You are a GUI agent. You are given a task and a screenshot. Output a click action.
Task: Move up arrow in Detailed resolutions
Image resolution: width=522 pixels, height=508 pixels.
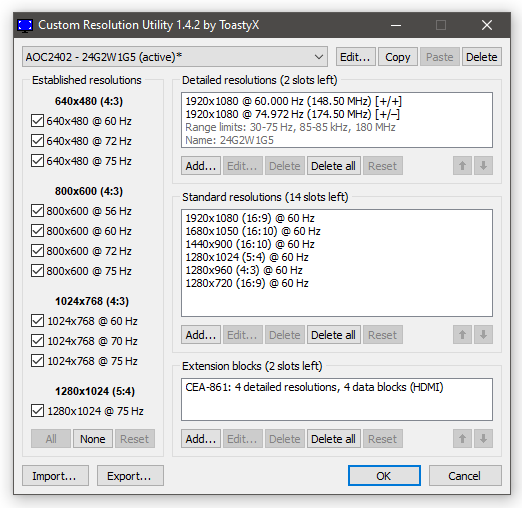point(462,166)
